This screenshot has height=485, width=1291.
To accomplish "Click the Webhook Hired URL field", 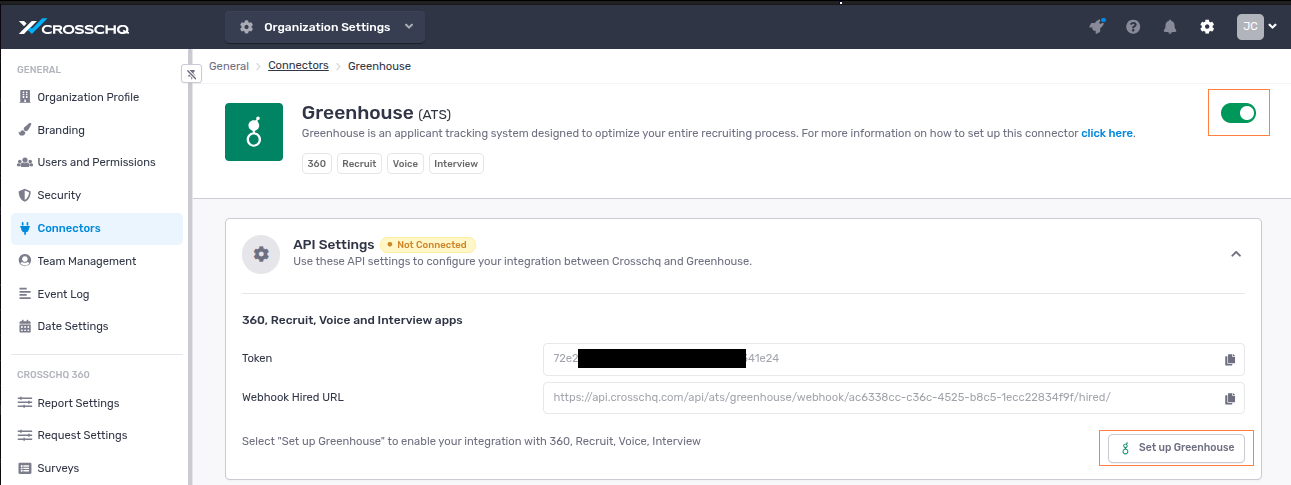I will (894, 397).
